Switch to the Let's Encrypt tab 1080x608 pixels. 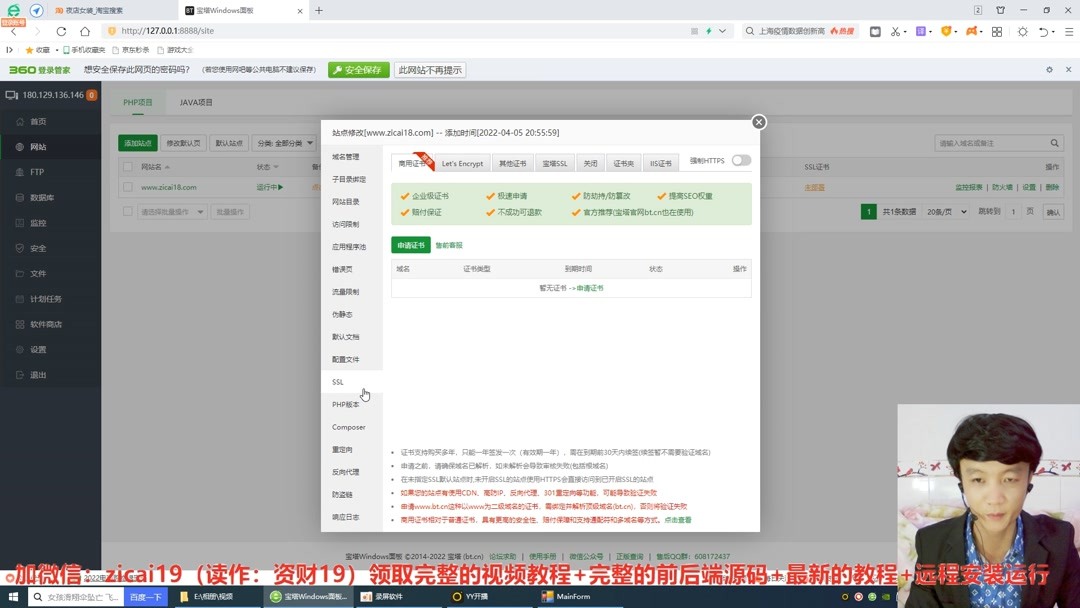click(462, 162)
